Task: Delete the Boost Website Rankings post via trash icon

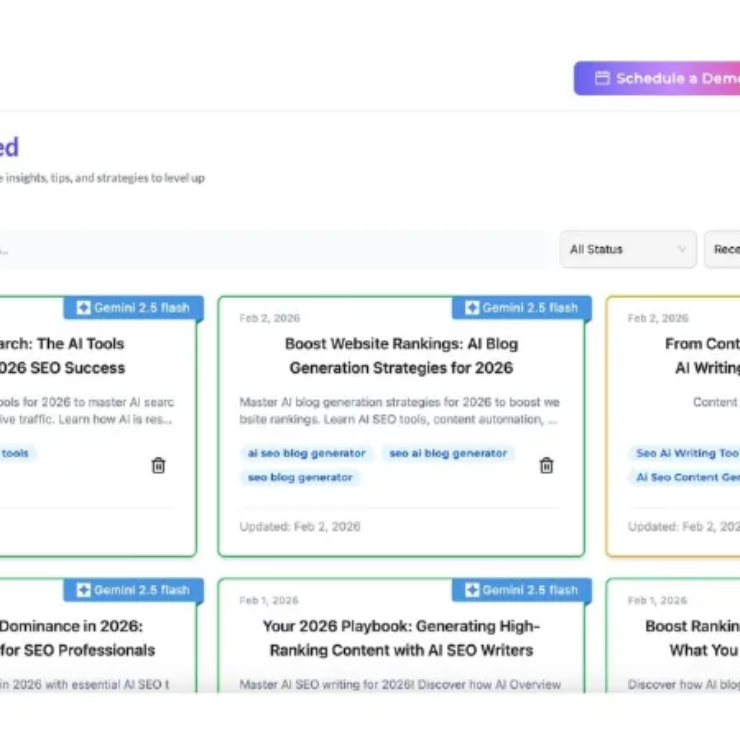Action: (x=546, y=465)
